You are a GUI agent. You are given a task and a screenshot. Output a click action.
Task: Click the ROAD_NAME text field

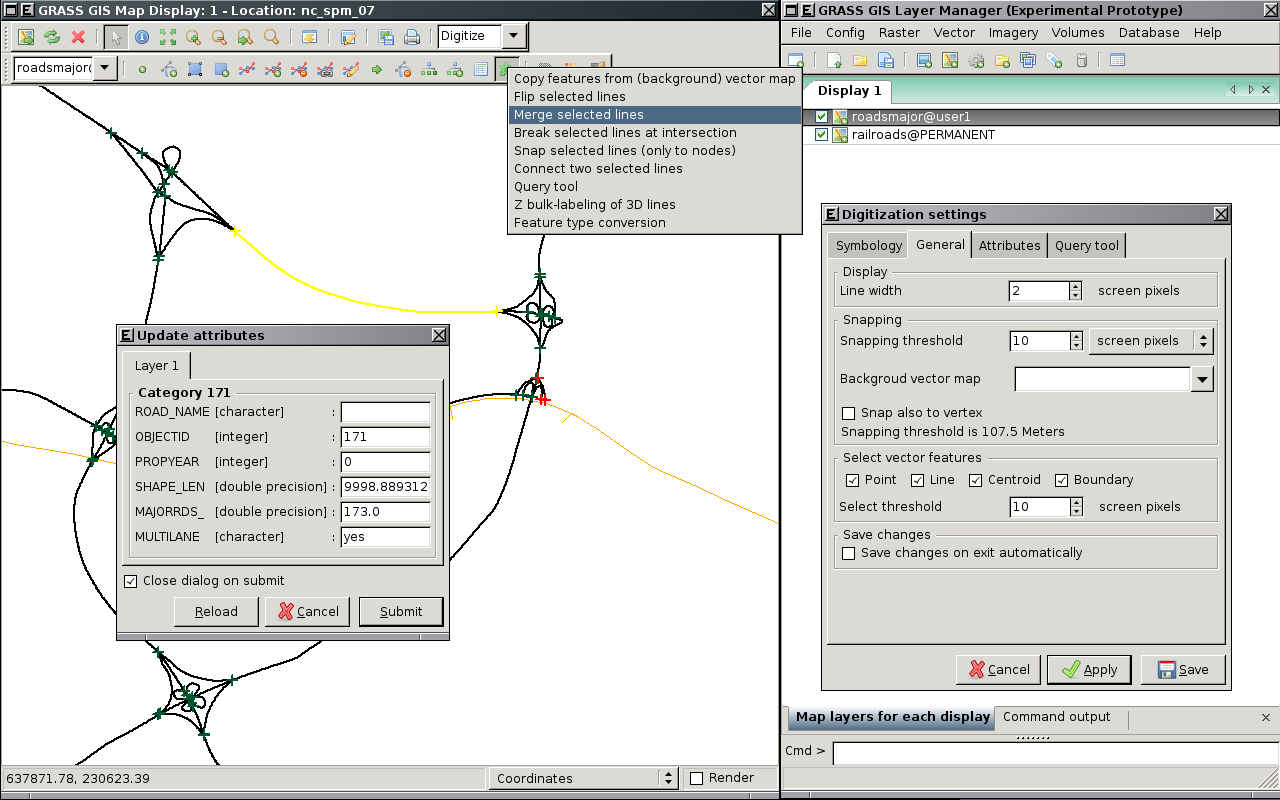pyautogui.click(x=385, y=412)
